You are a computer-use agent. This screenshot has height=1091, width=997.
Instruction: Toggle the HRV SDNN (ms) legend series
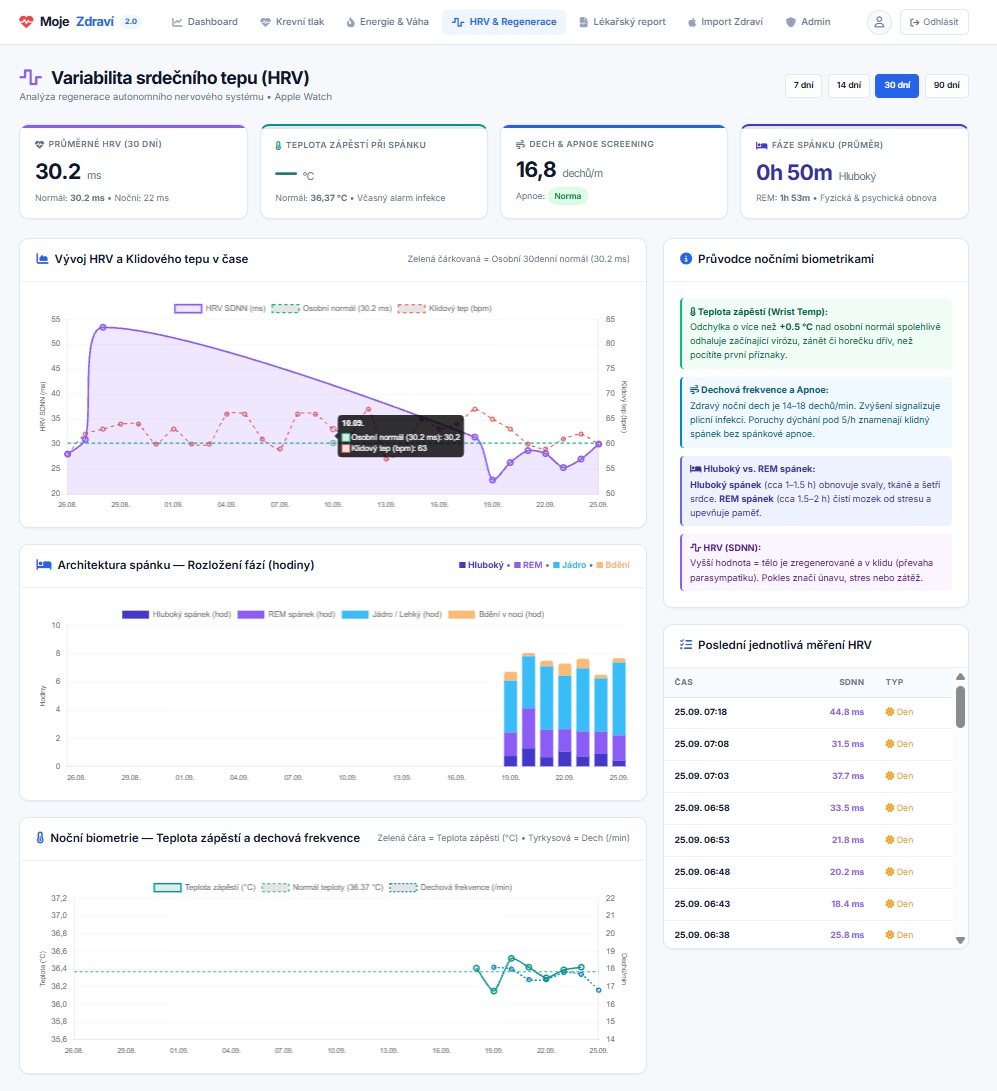coord(220,308)
